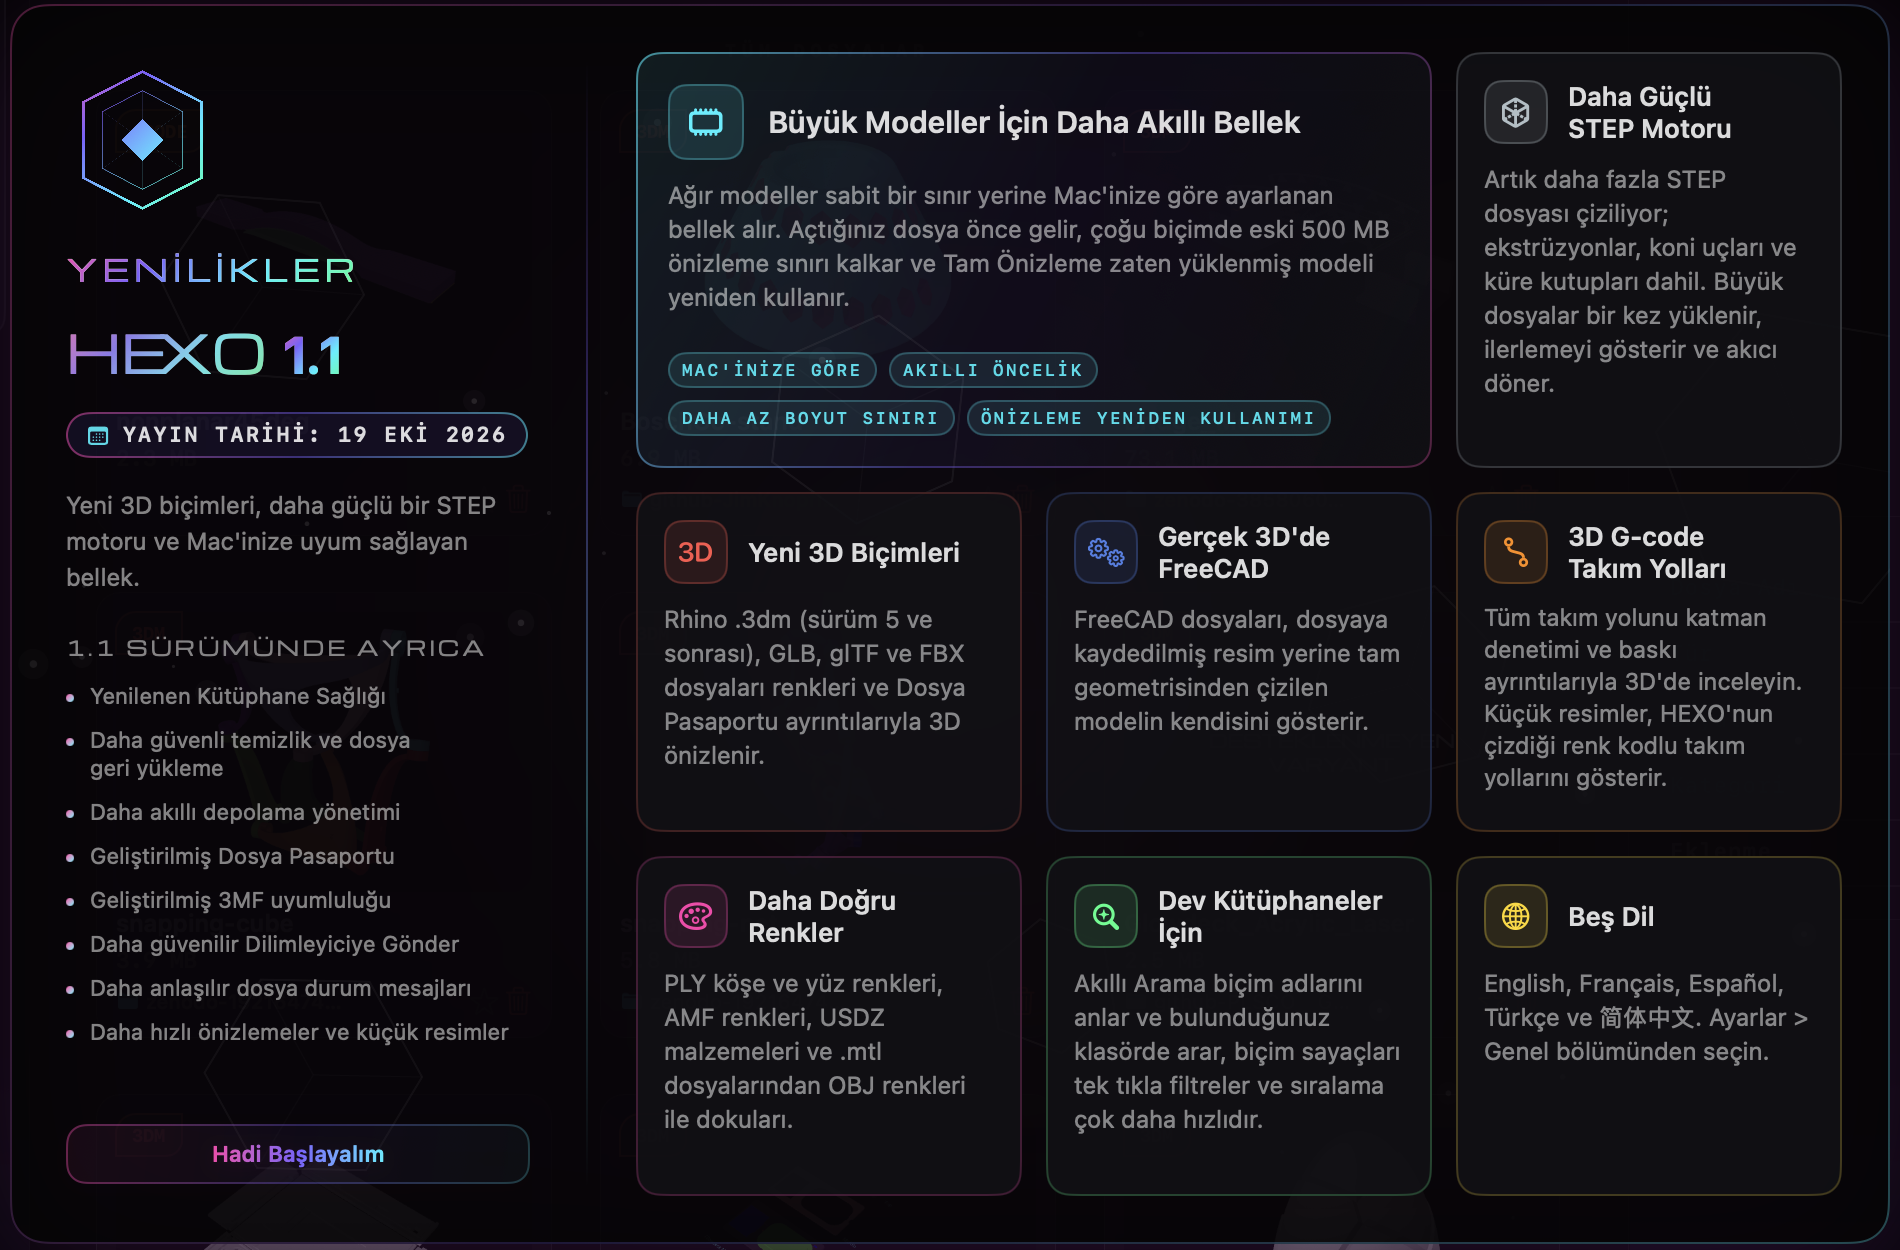The height and width of the screenshot is (1250, 1900).
Task: Click the PLY köşe ve yüz renkleri description
Action: 815,1051
